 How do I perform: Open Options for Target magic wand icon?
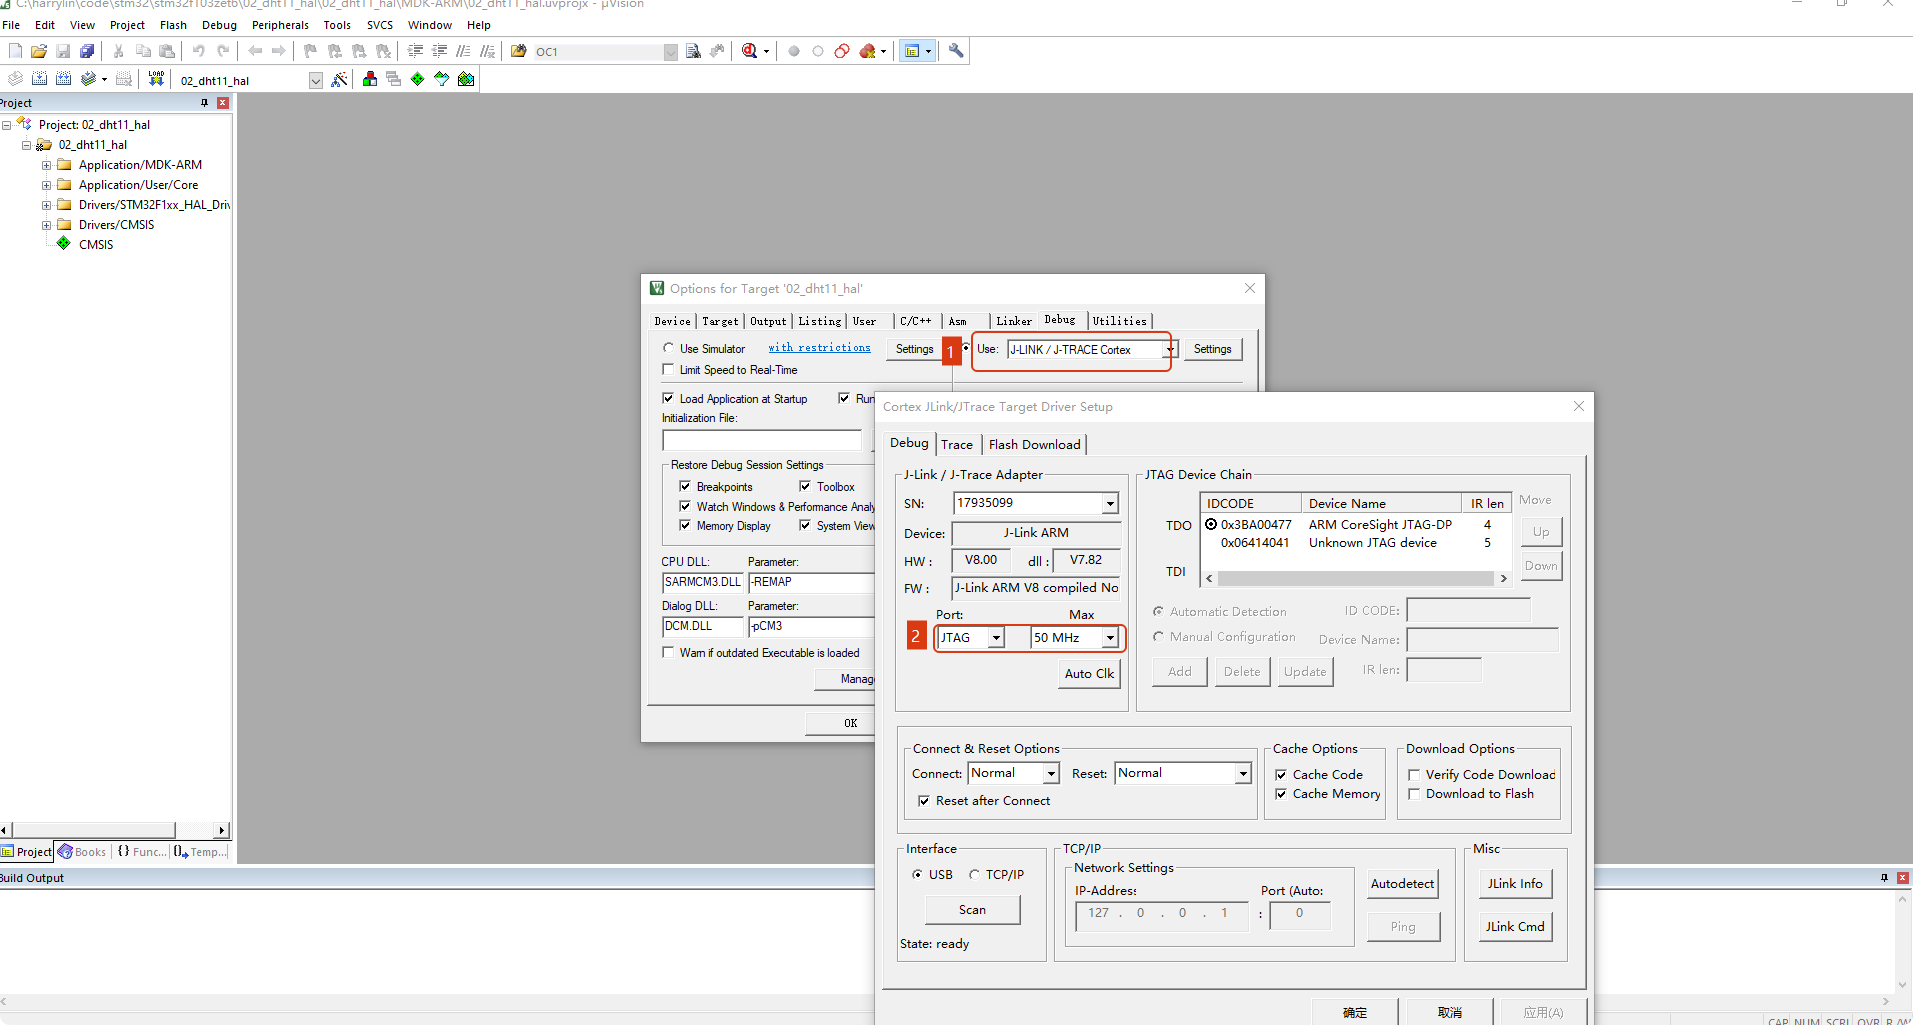[340, 79]
